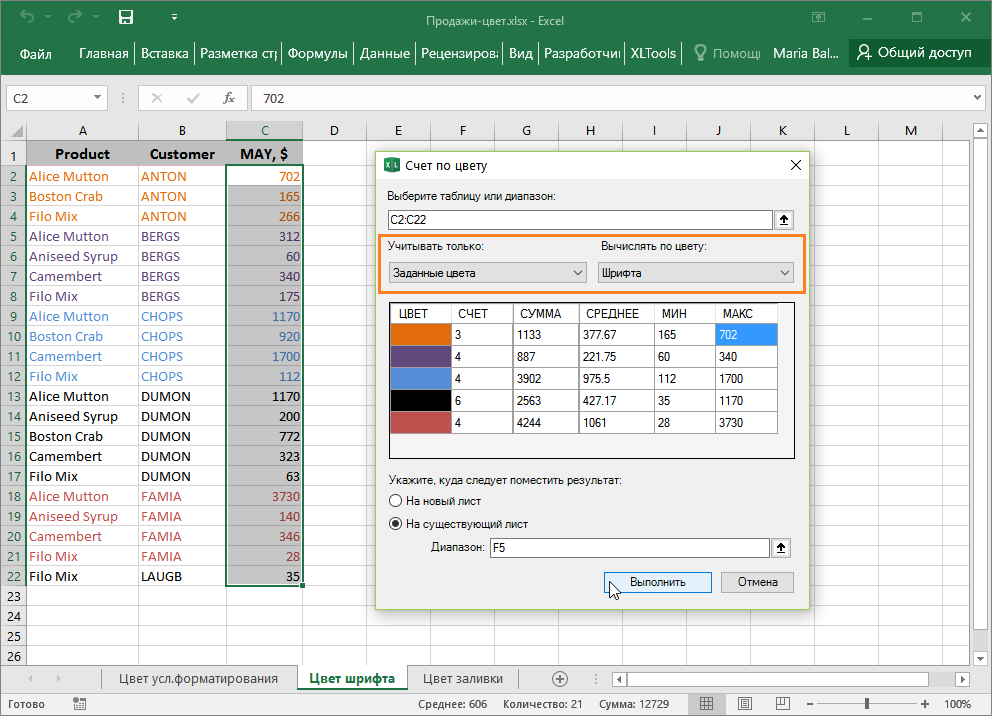The width and height of the screenshot is (992, 716).
Task: Open the Заданные цвета dropdown
Action: (x=578, y=271)
